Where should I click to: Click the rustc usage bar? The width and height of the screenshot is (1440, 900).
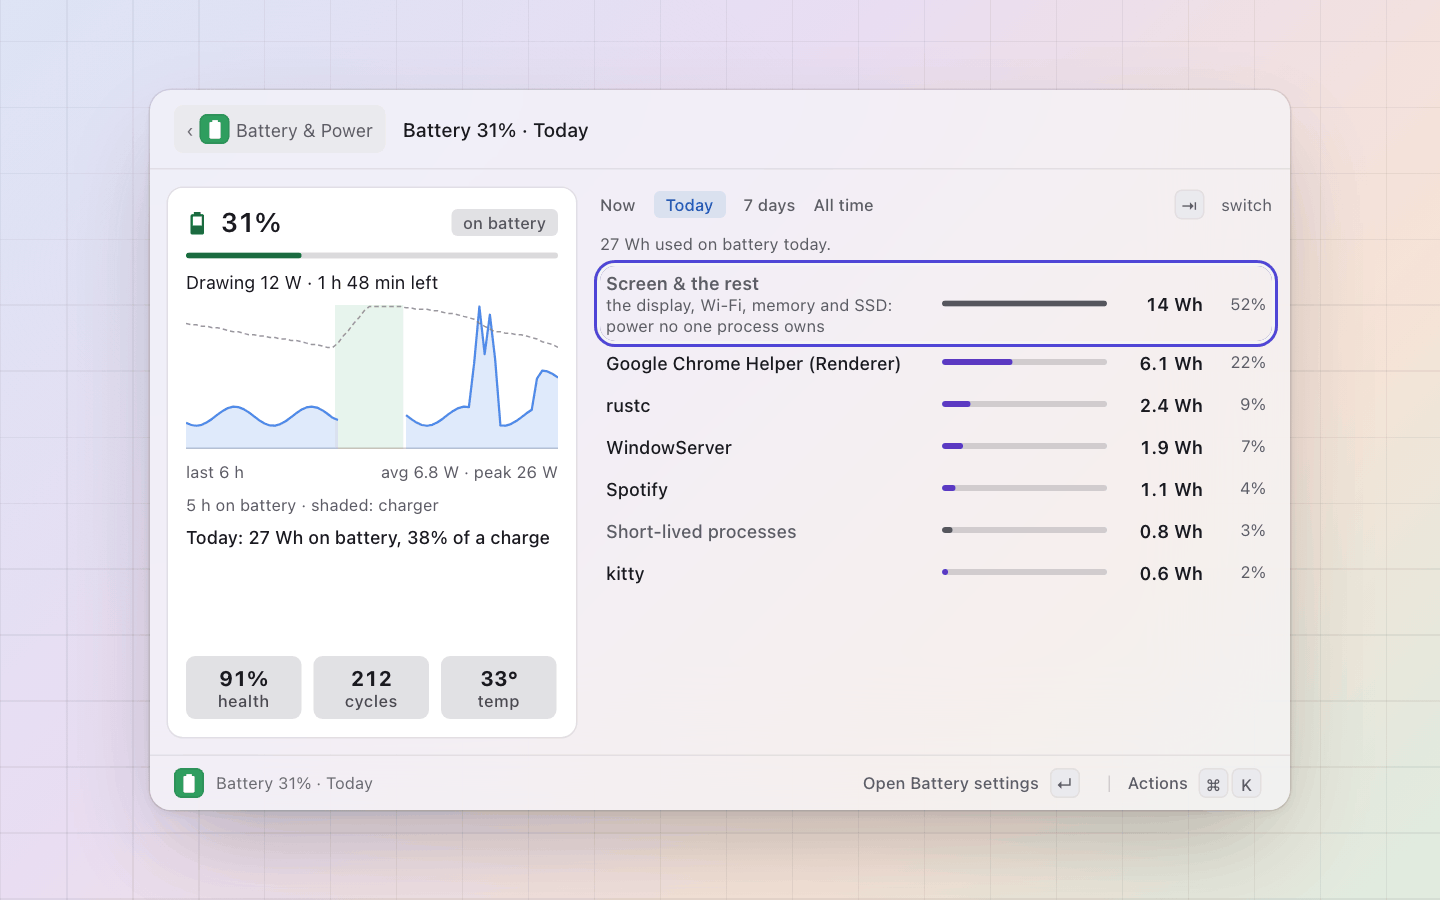tap(1024, 404)
